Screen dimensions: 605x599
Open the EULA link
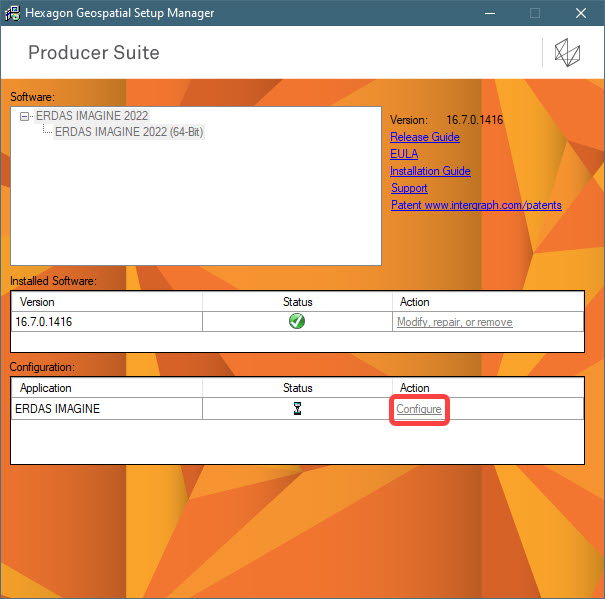[404, 154]
